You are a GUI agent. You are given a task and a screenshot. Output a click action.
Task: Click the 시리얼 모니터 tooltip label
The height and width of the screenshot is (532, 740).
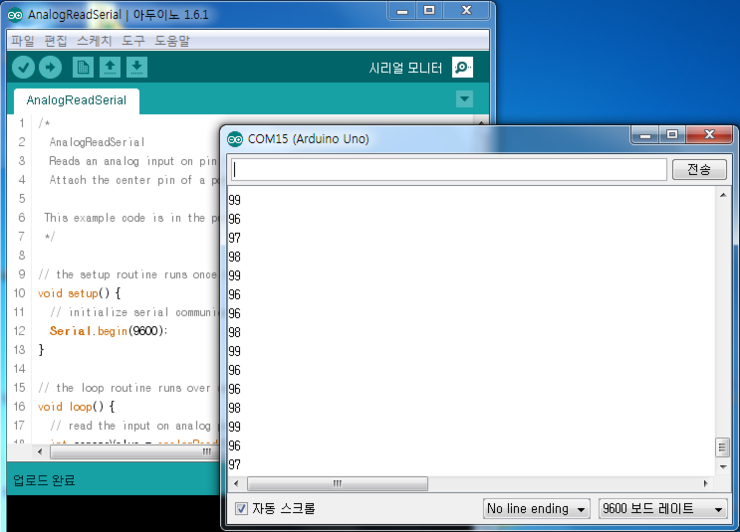[405, 68]
